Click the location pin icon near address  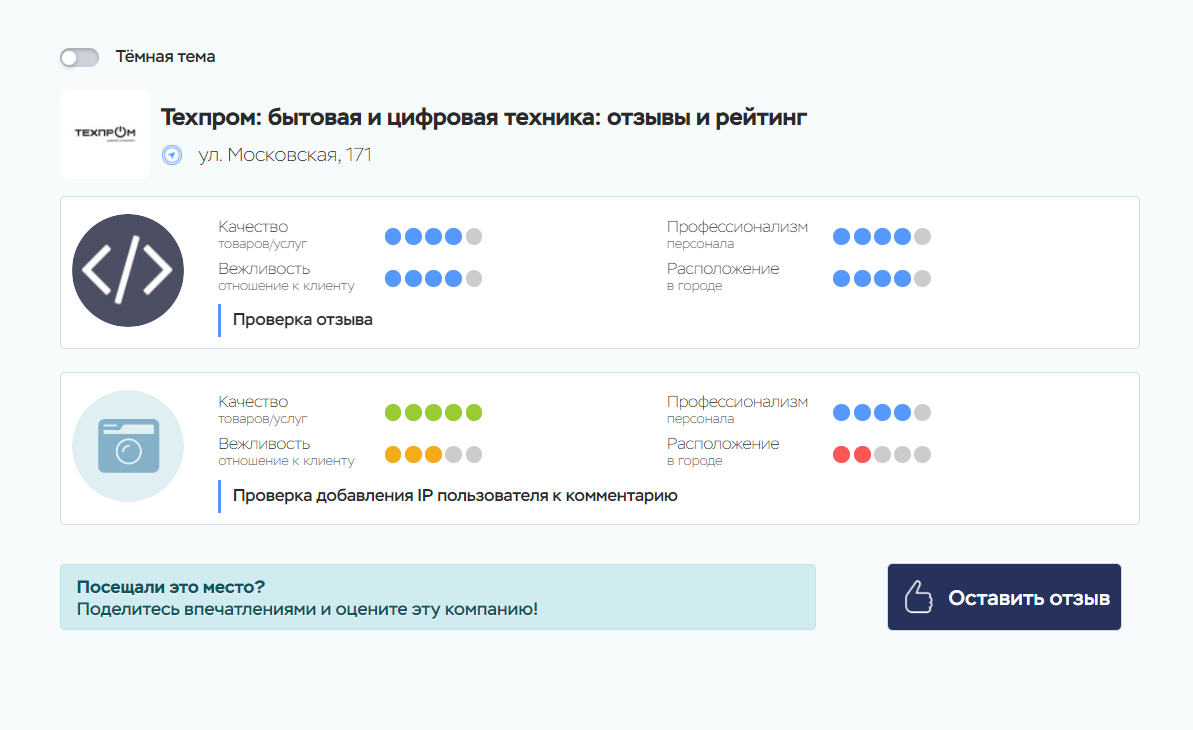click(x=172, y=155)
